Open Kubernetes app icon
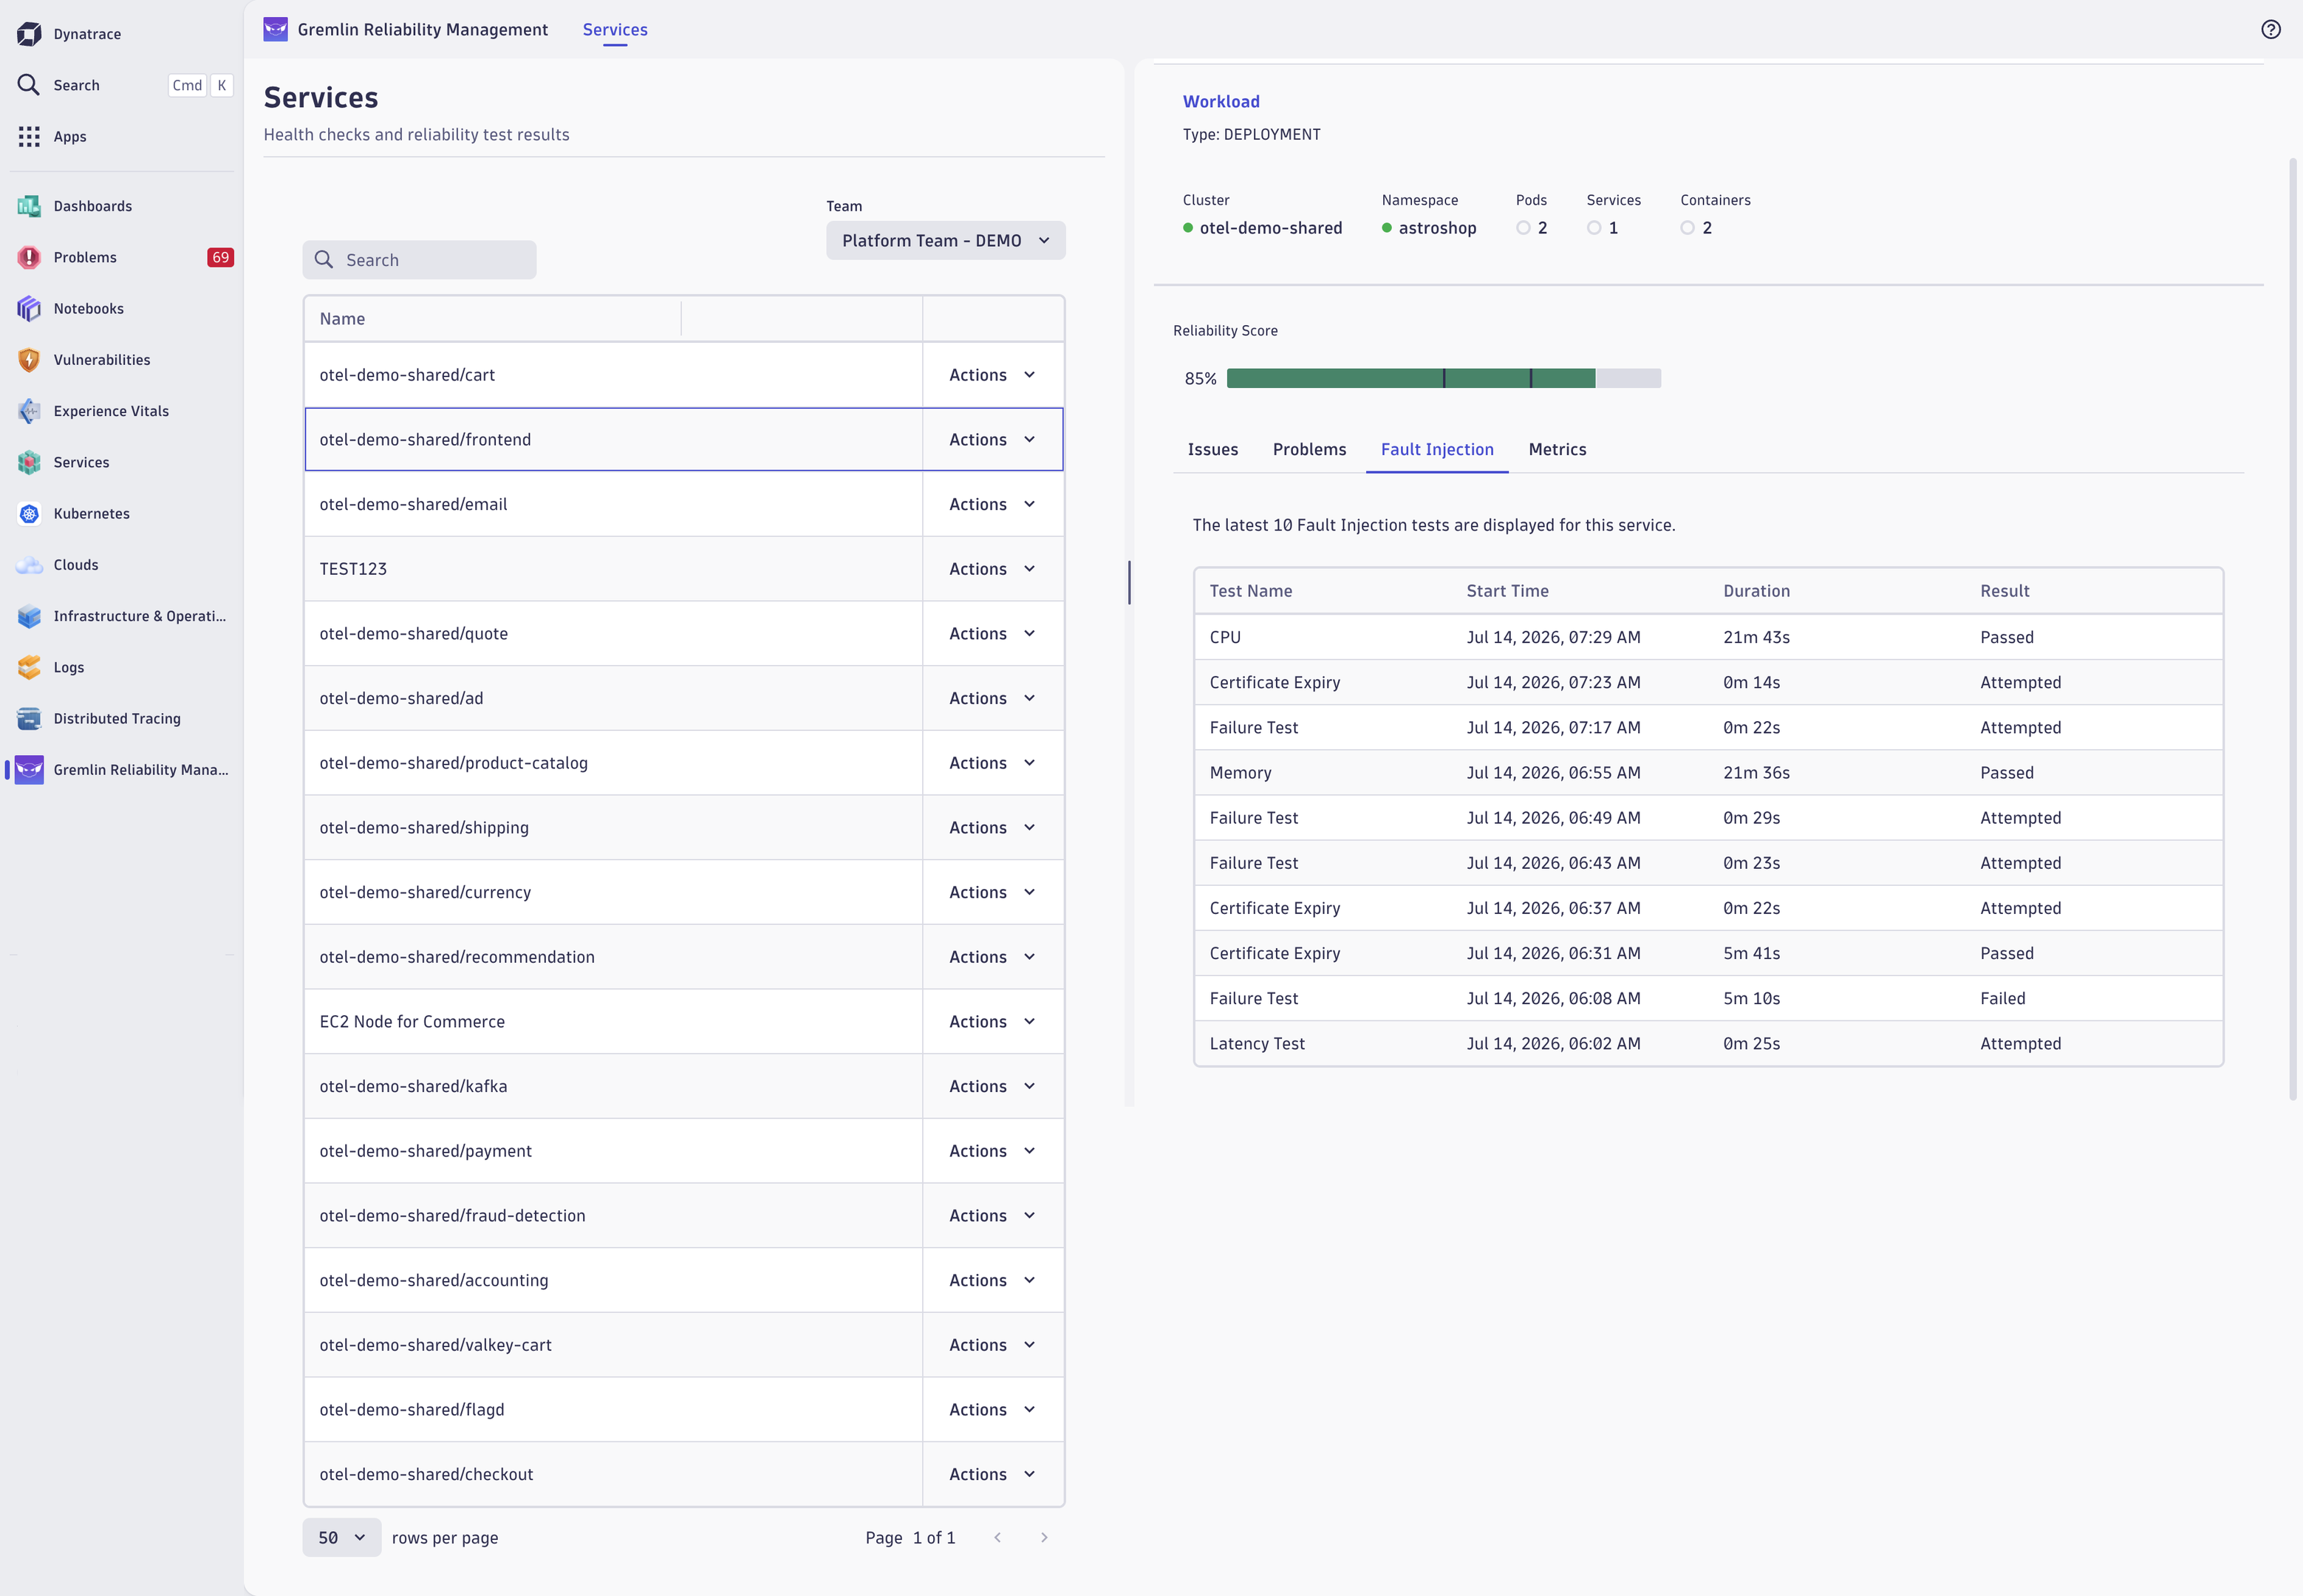The height and width of the screenshot is (1596, 2303). tap(29, 514)
